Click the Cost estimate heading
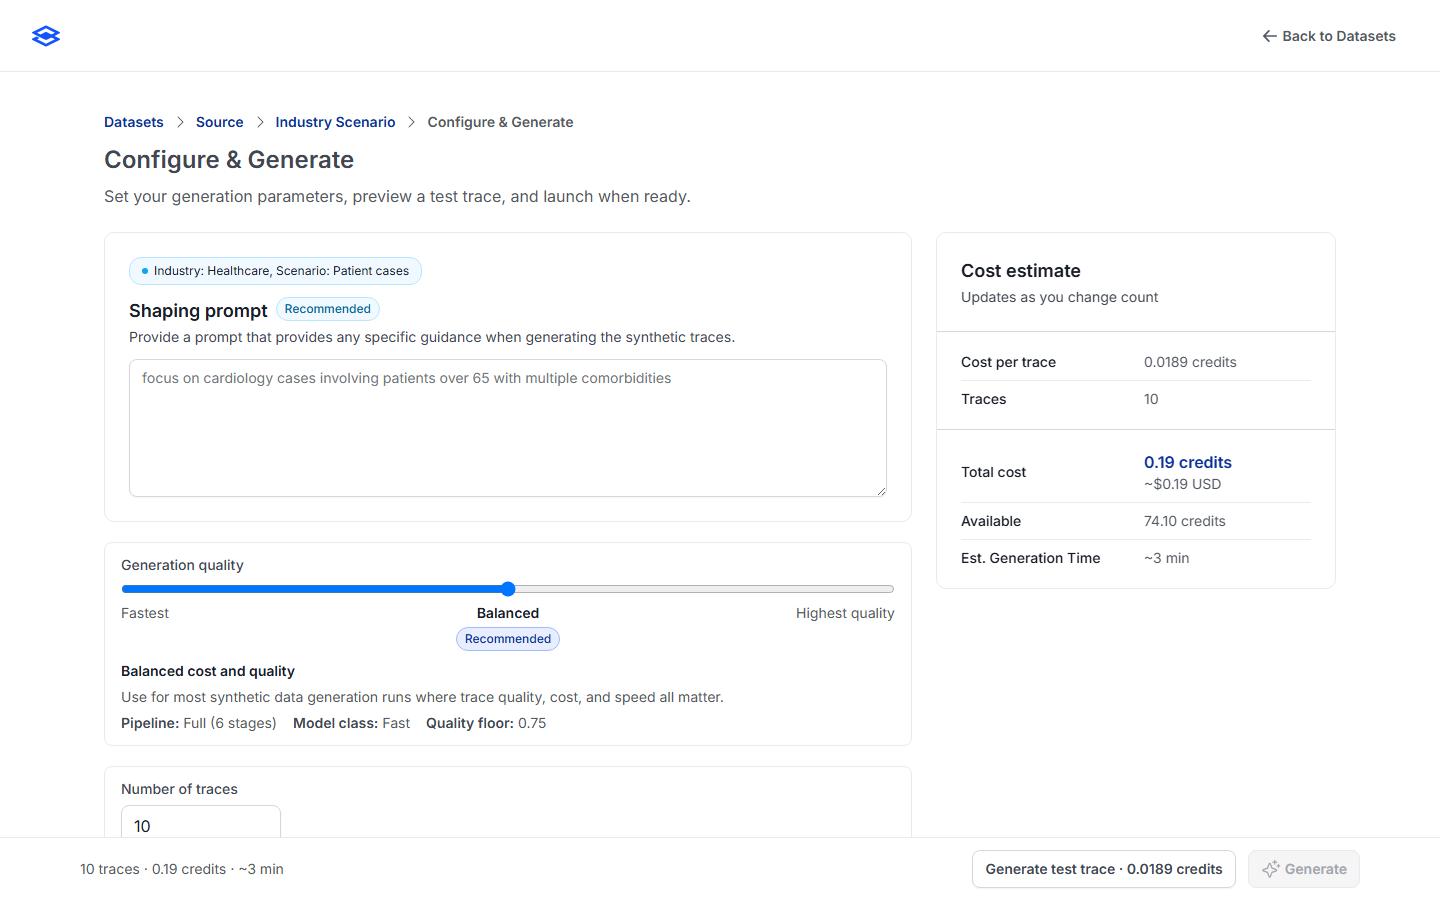 1021,271
